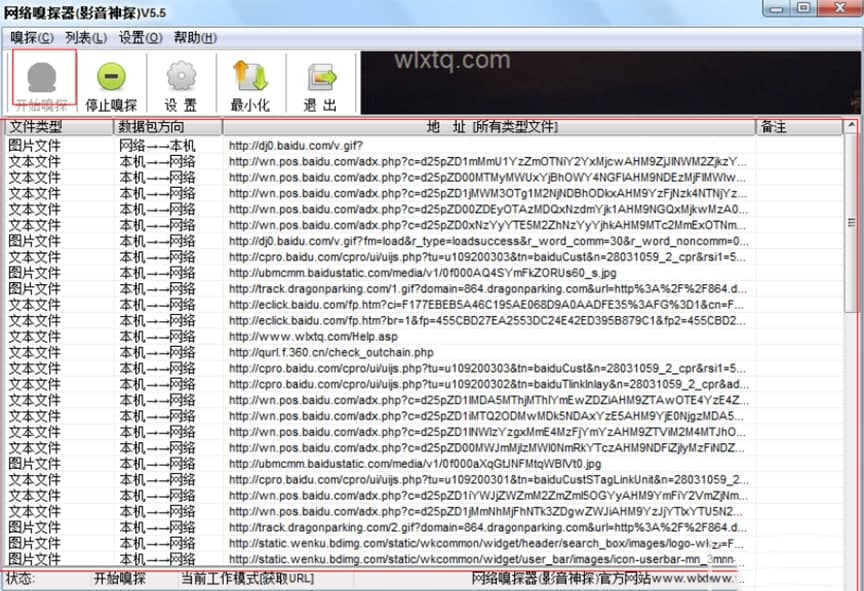864x591 pixels.
Task: Select cpro.baidu.com row with tu=u109200301
Action: pyautogui.click(x=424, y=480)
